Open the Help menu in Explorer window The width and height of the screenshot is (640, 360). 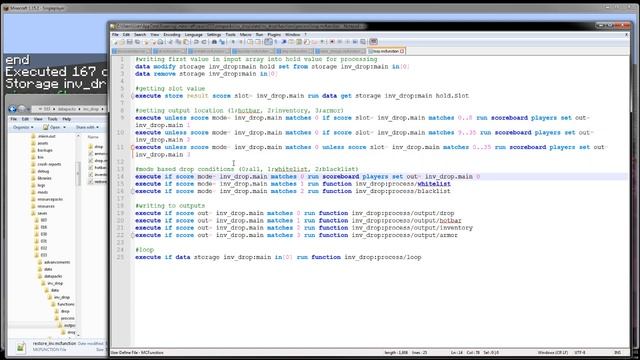pos(67,119)
